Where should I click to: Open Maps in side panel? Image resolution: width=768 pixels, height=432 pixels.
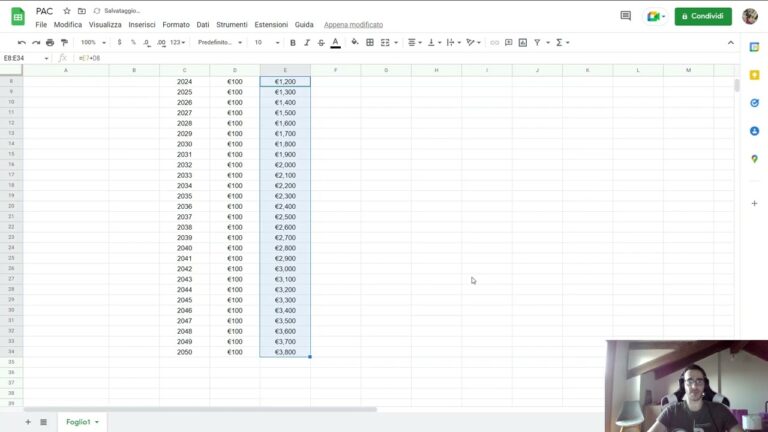click(754, 159)
